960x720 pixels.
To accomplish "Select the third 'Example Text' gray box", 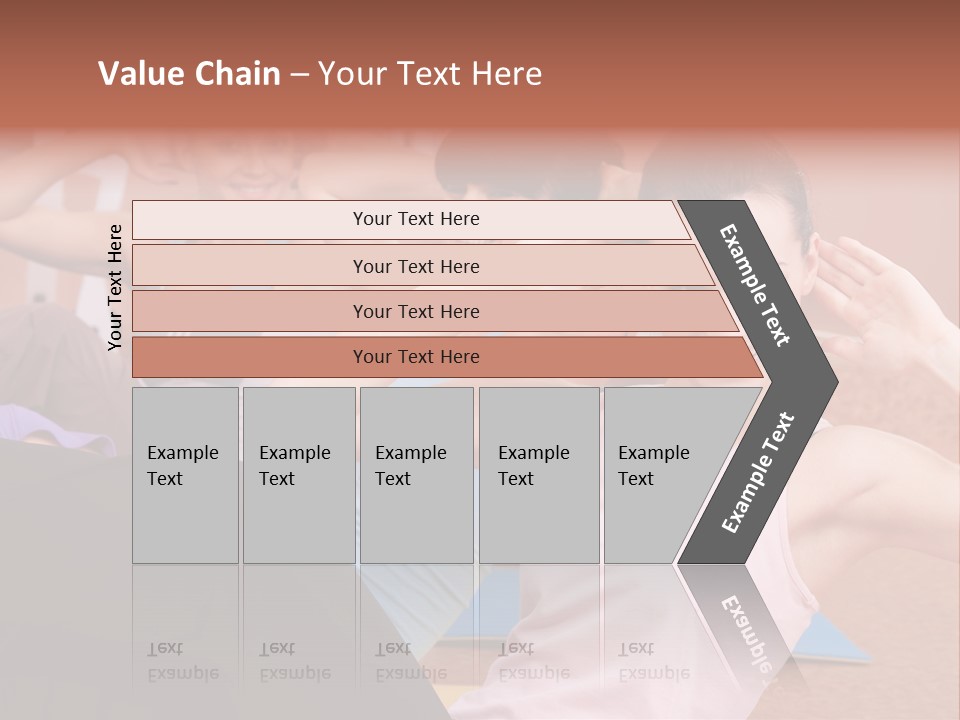I will 416,475.
